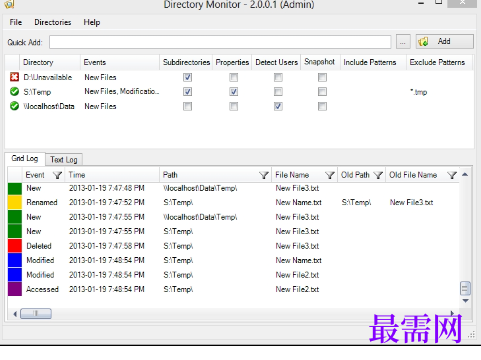Click the red error status icon for D:\Unavailable

click(x=14, y=77)
